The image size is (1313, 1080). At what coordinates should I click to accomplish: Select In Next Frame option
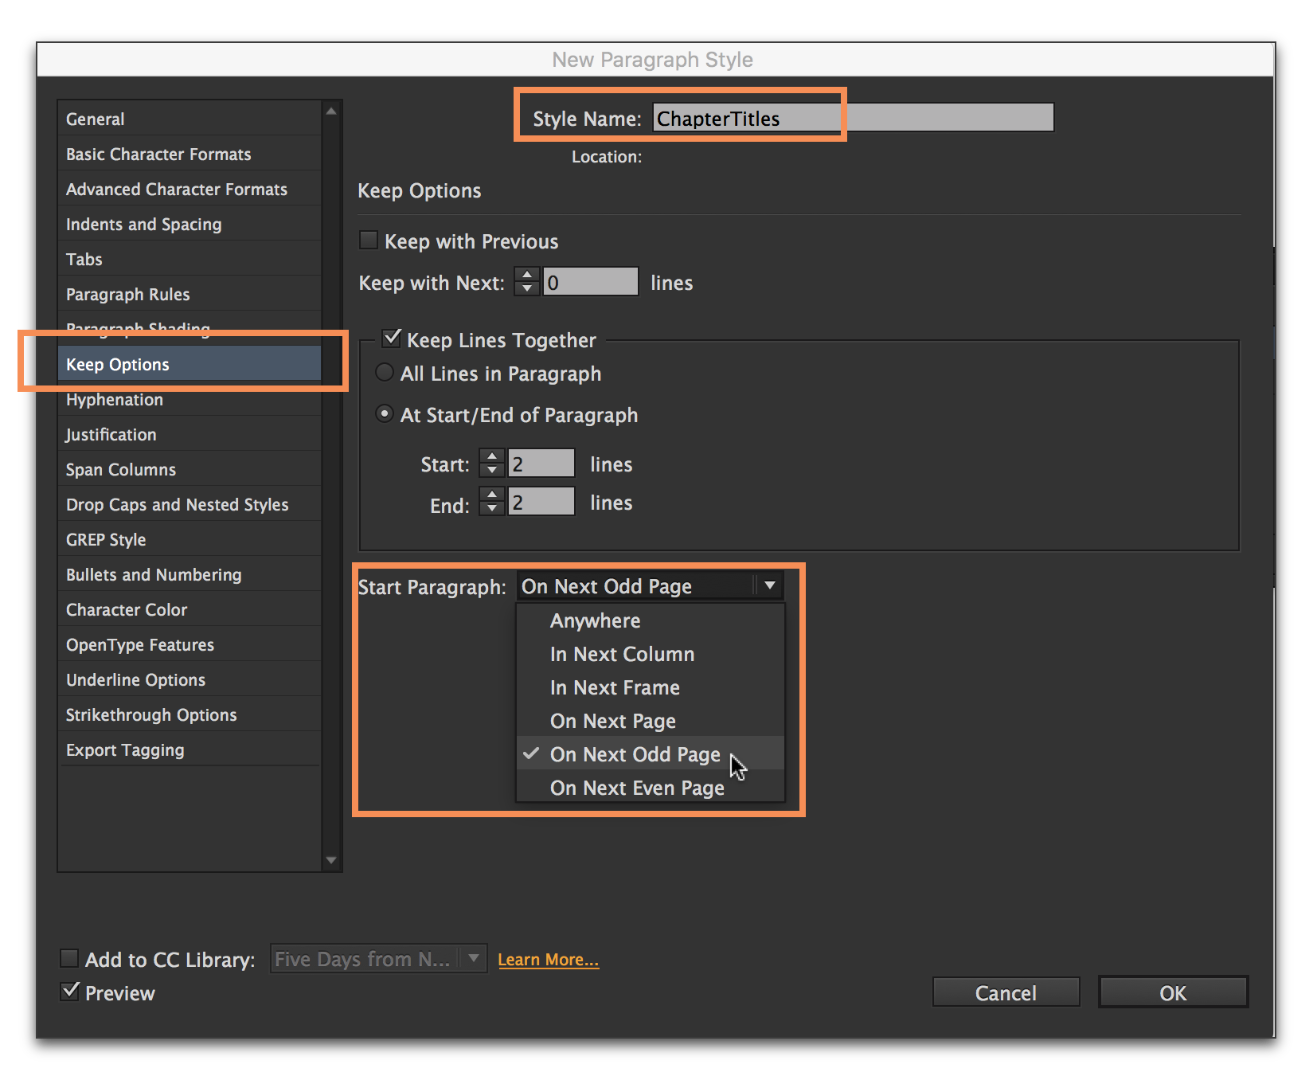pyautogui.click(x=614, y=687)
